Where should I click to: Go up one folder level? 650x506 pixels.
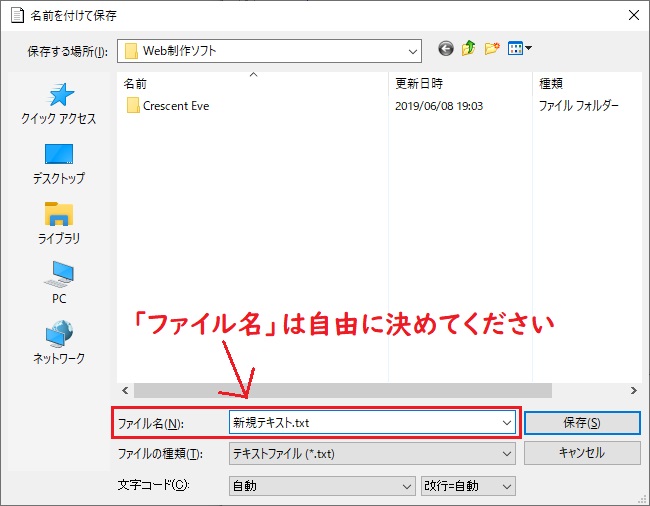(468, 49)
